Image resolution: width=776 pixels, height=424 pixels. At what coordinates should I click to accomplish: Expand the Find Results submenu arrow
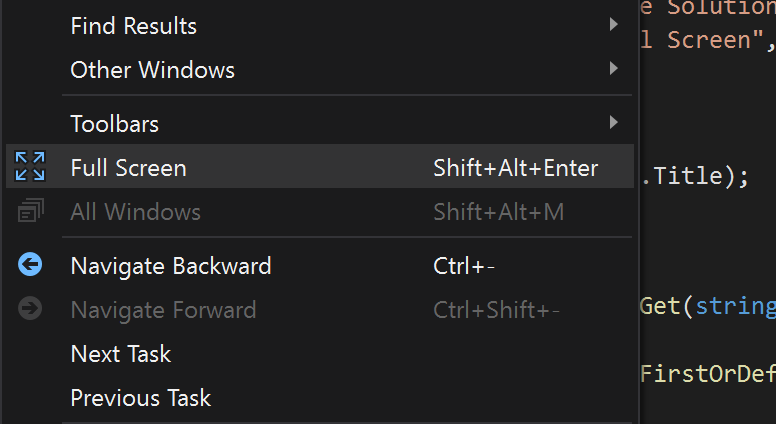tap(614, 24)
